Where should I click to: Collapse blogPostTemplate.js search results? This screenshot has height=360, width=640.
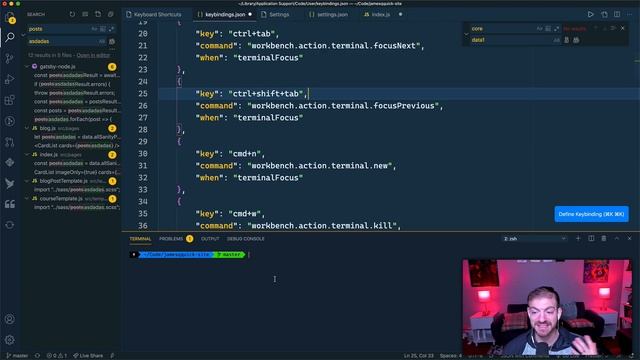27,181
